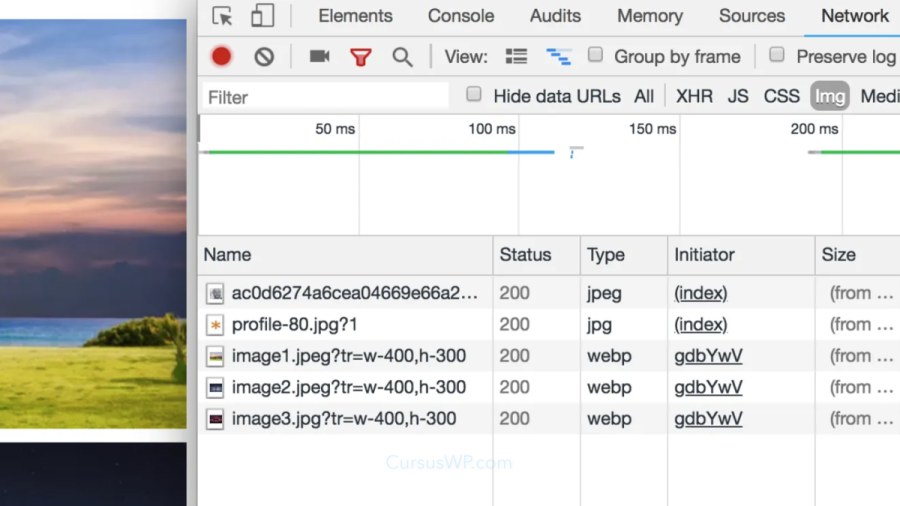This screenshot has width=900, height=506.
Task: Select the Network tab
Action: pos(855,16)
